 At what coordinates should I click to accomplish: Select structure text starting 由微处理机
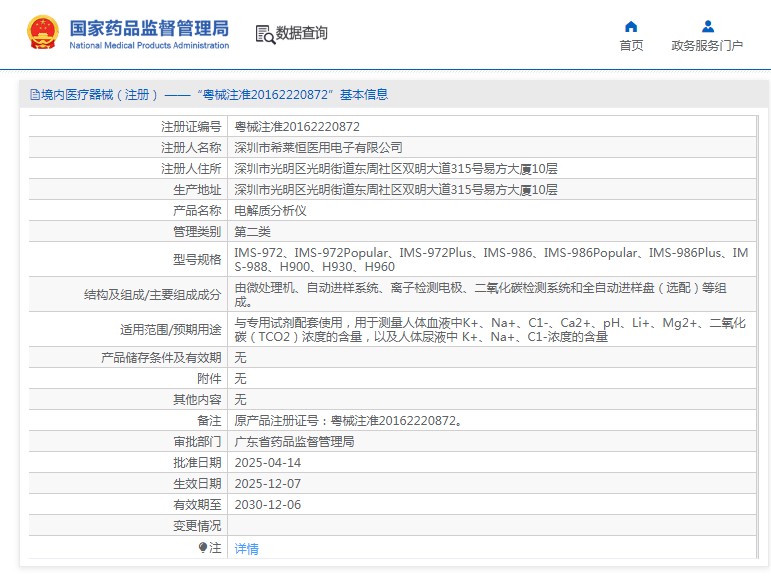(480, 295)
